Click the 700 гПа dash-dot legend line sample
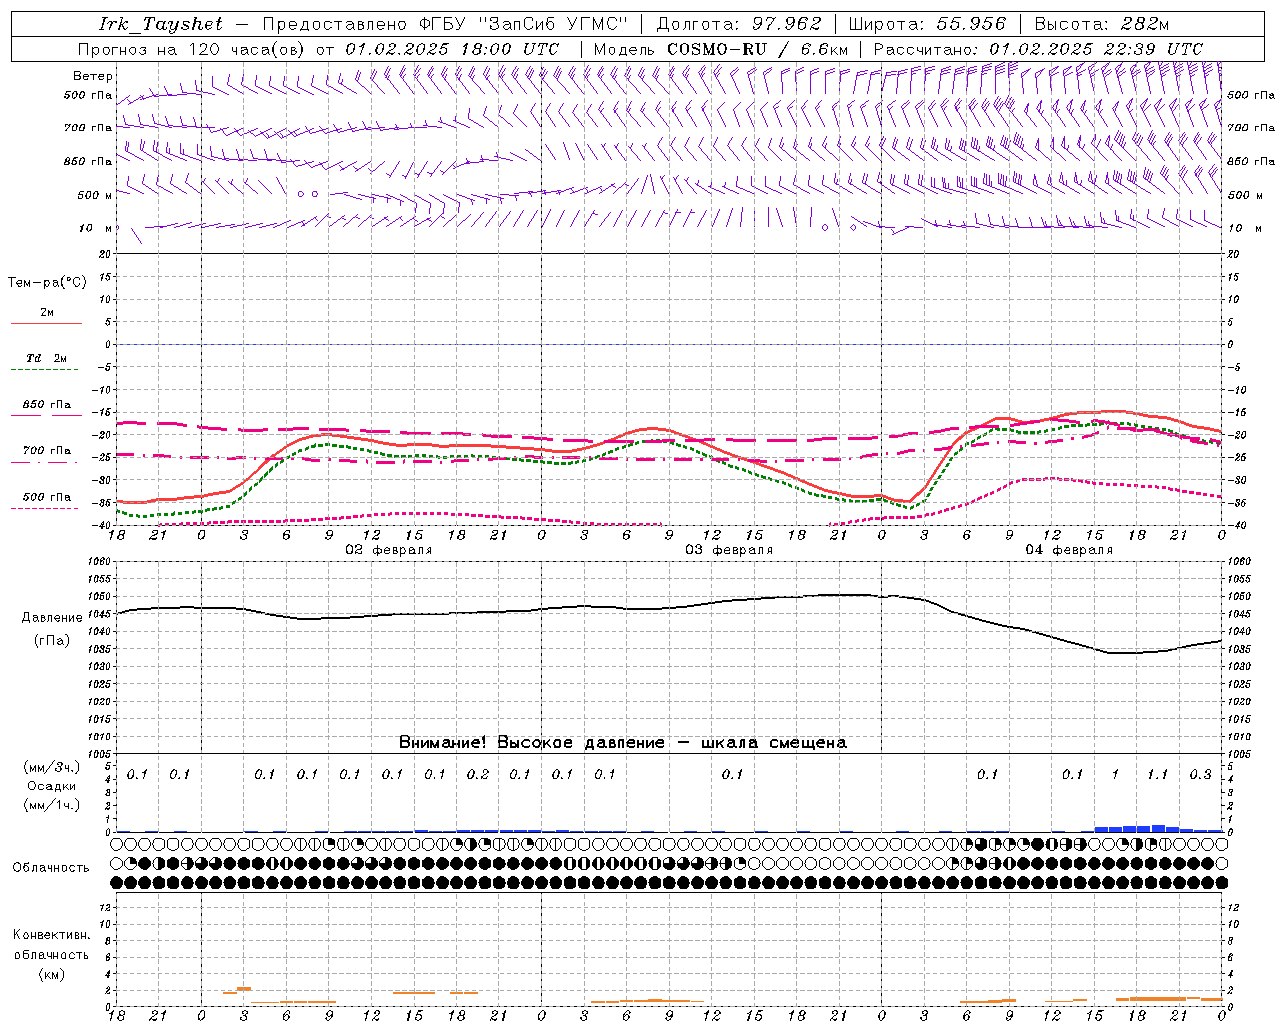Screen dimensions: 1280x1024 click(45, 463)
